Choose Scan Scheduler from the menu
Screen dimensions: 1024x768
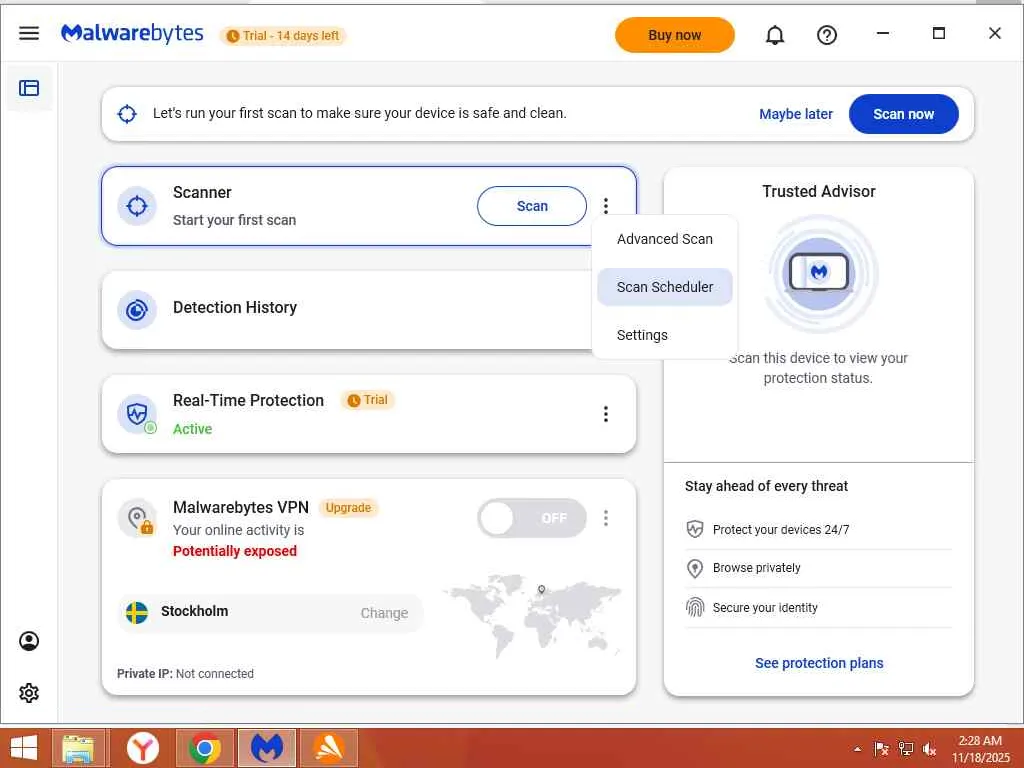[x=665, y=287]
